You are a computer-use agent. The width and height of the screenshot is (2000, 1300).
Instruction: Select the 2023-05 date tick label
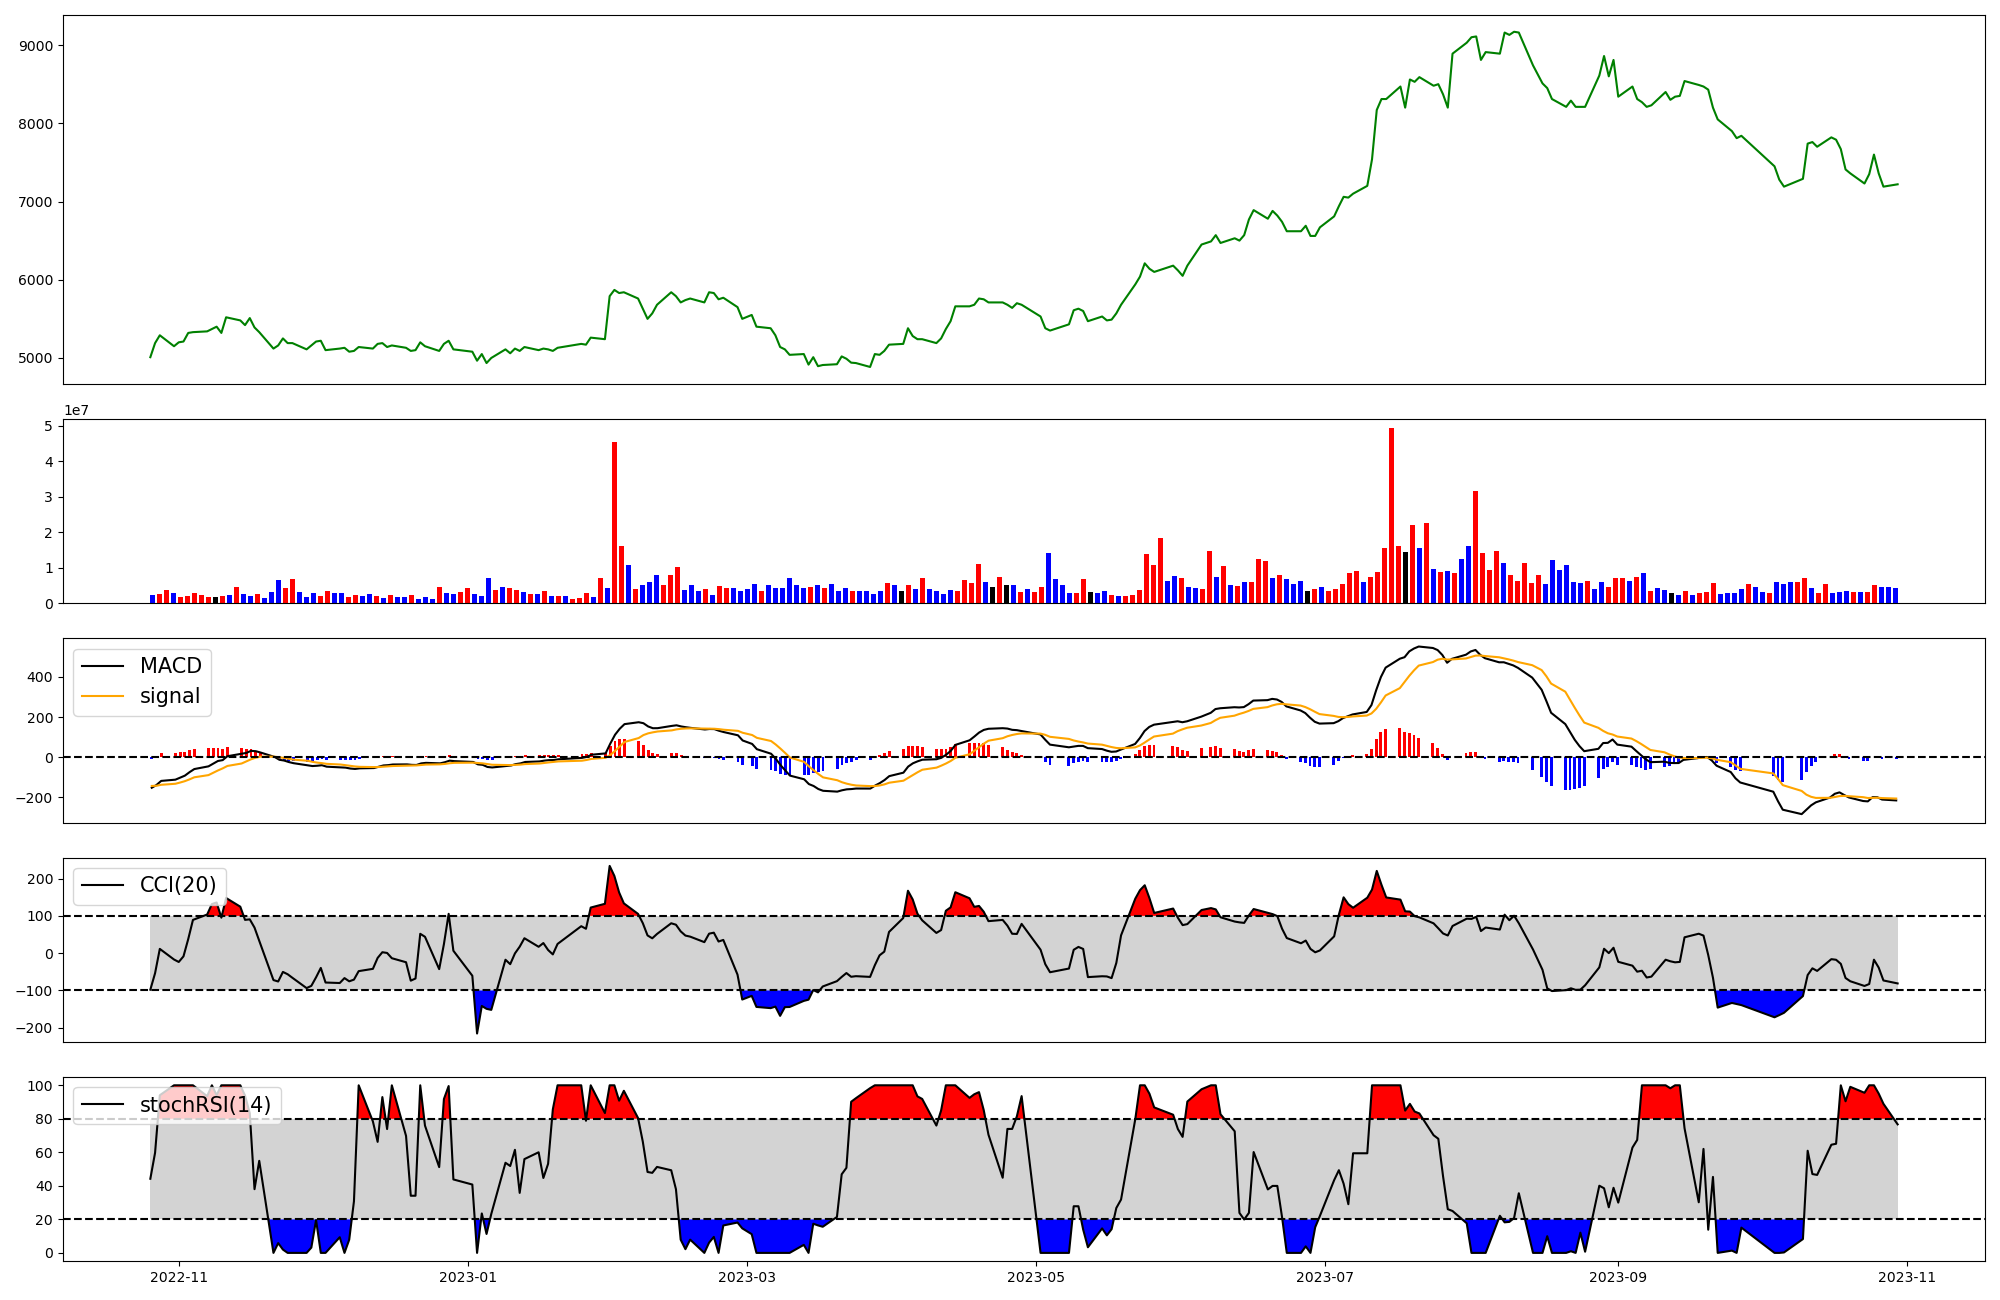click(x=1036, y=1277)
